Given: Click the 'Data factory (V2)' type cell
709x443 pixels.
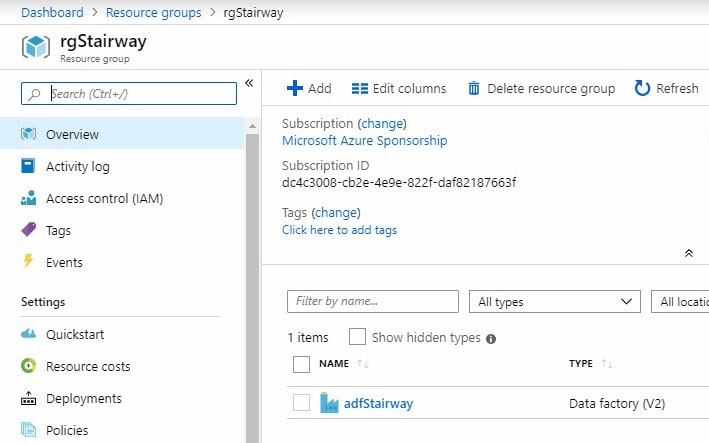Looking at the screenshot, I should (x=617, y=403).
